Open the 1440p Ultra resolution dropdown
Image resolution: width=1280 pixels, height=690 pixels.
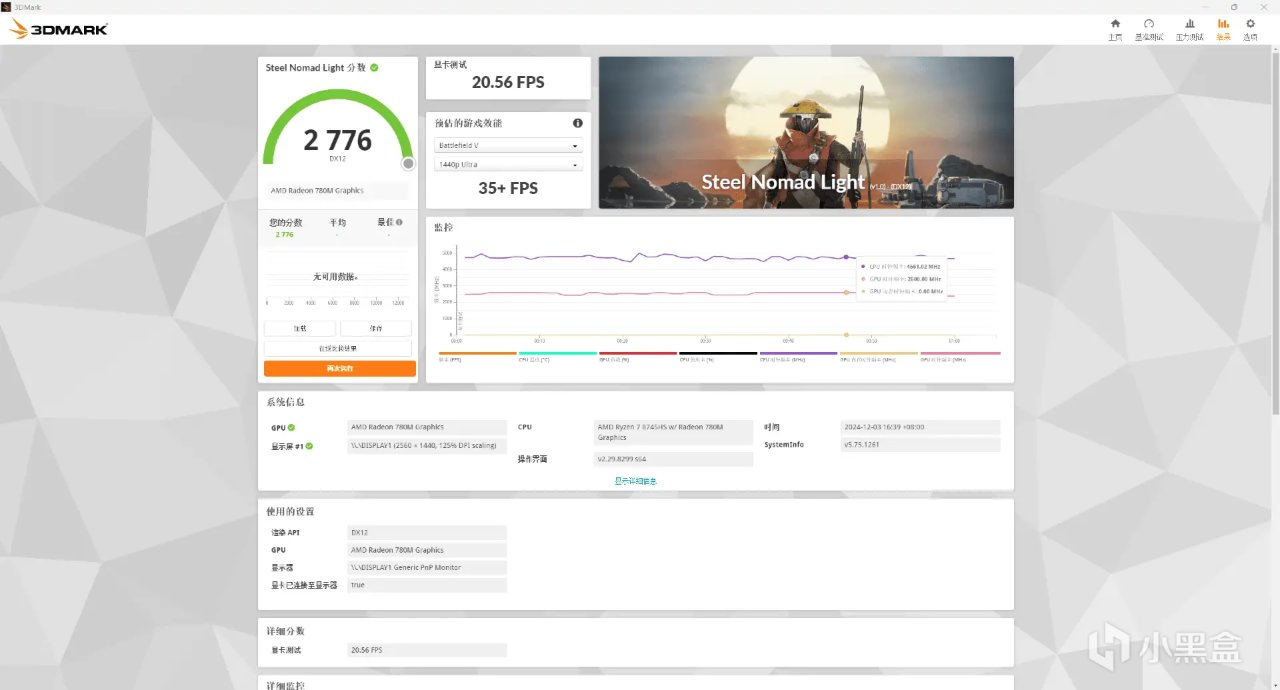point(508,165)
